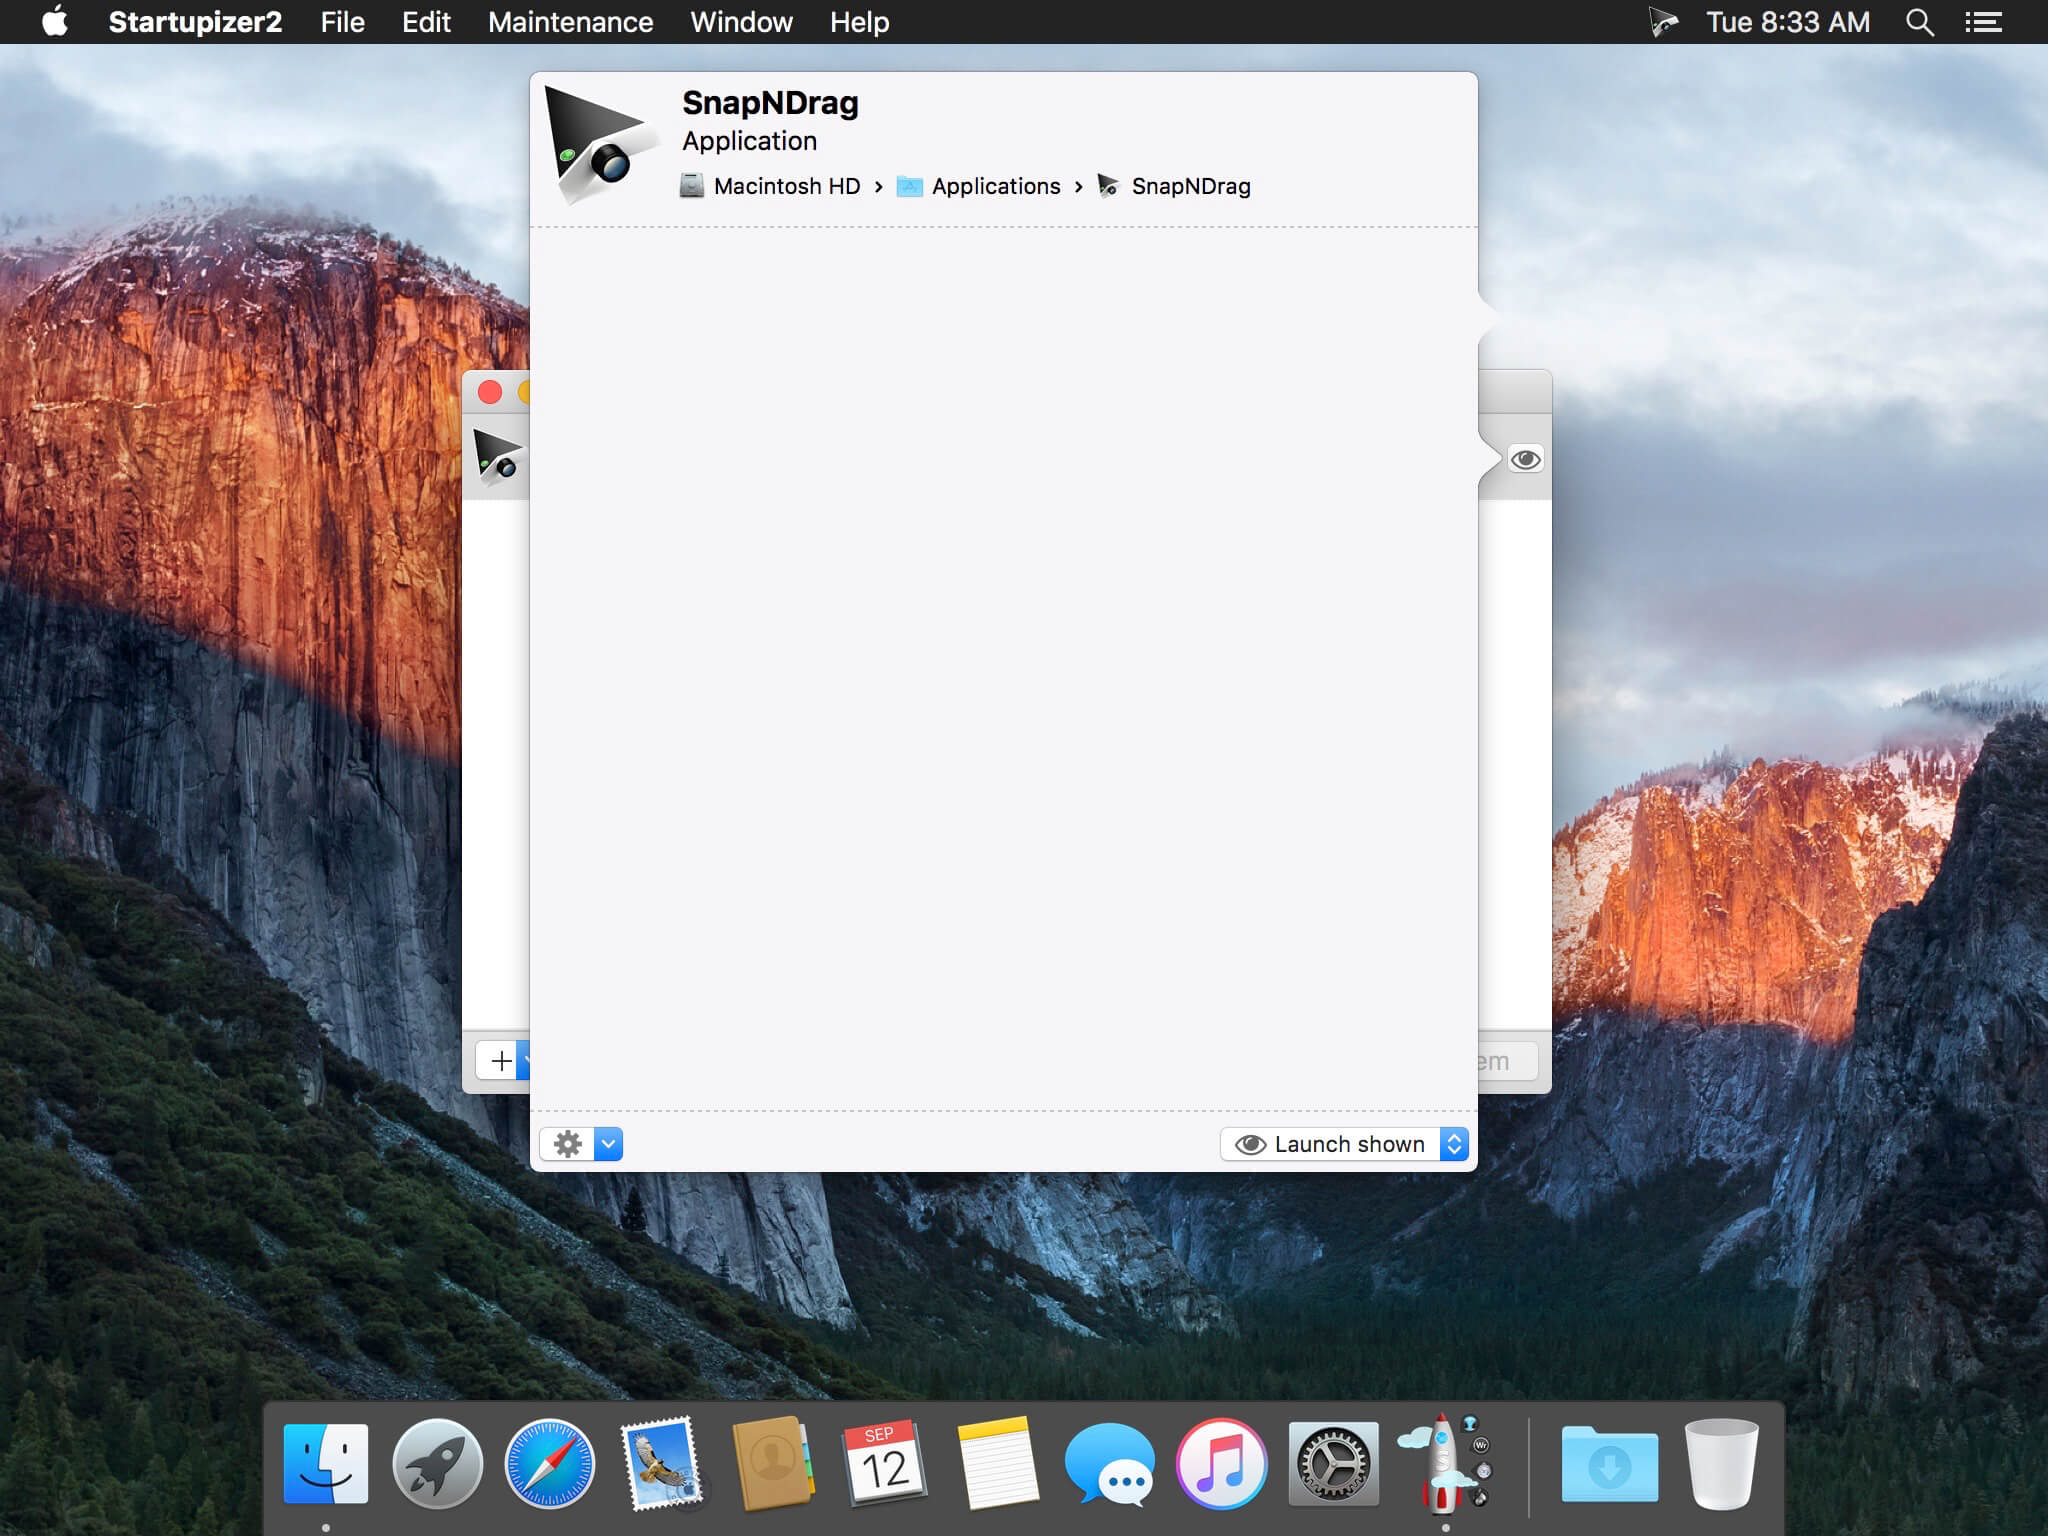The width and height of the screenshot is (2048, 1536).
Task: Click the Application kind label
Action: point(749,141)
